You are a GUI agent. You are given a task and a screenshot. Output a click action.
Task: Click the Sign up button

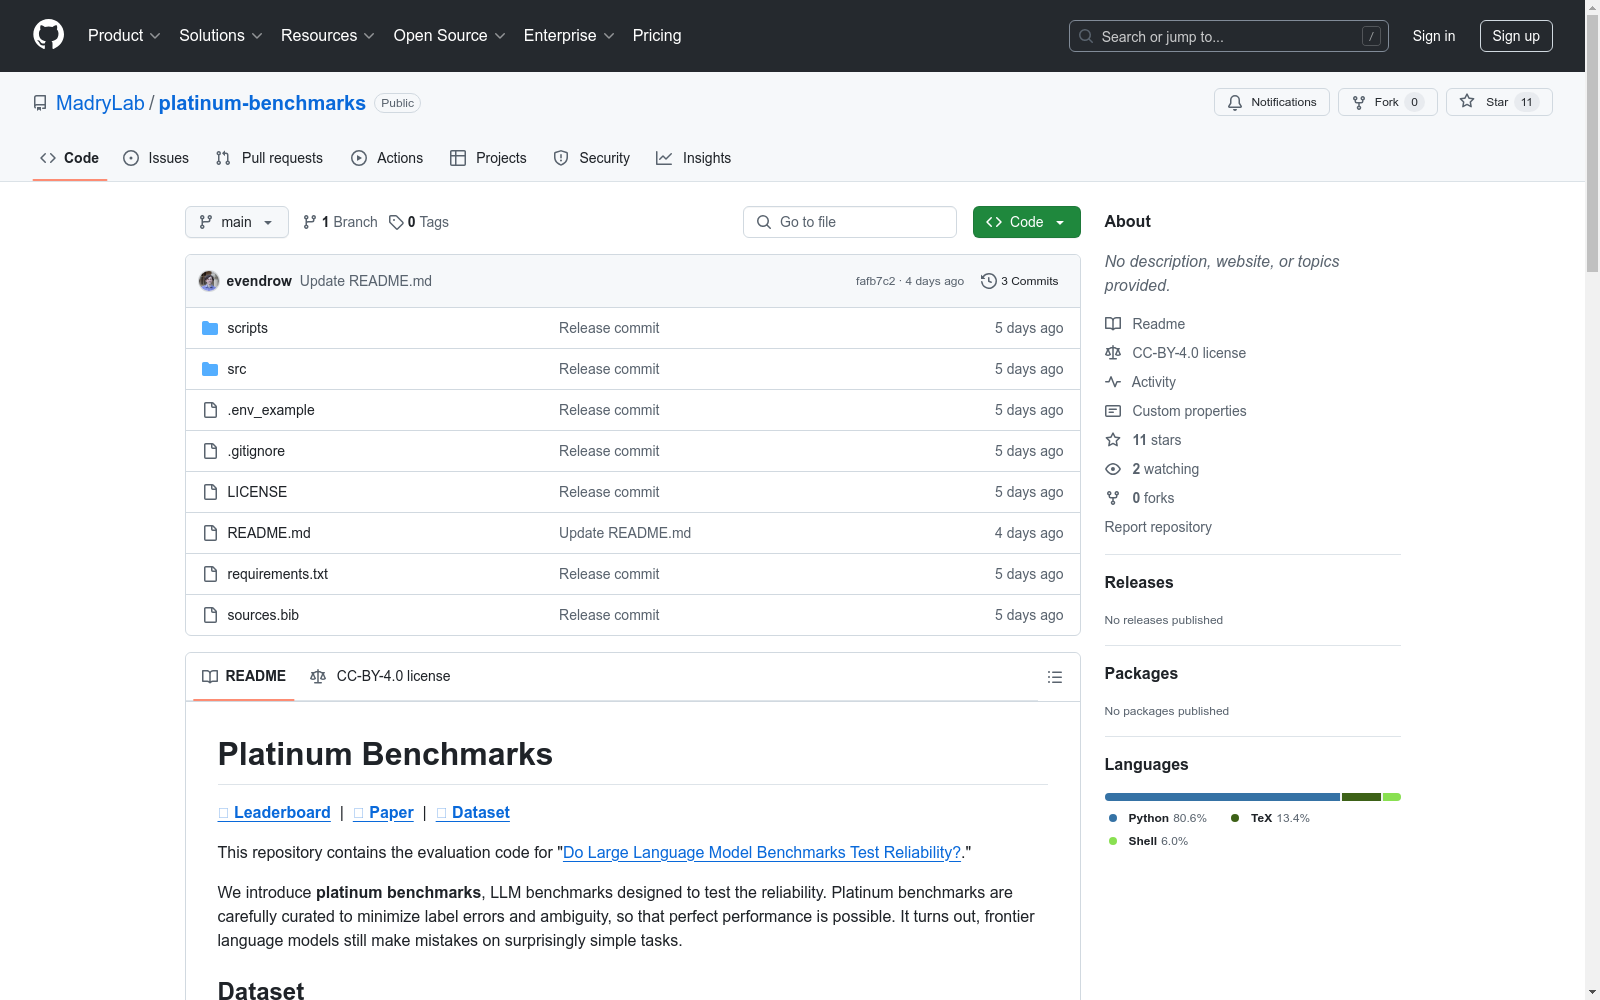tap(1516, 36)
